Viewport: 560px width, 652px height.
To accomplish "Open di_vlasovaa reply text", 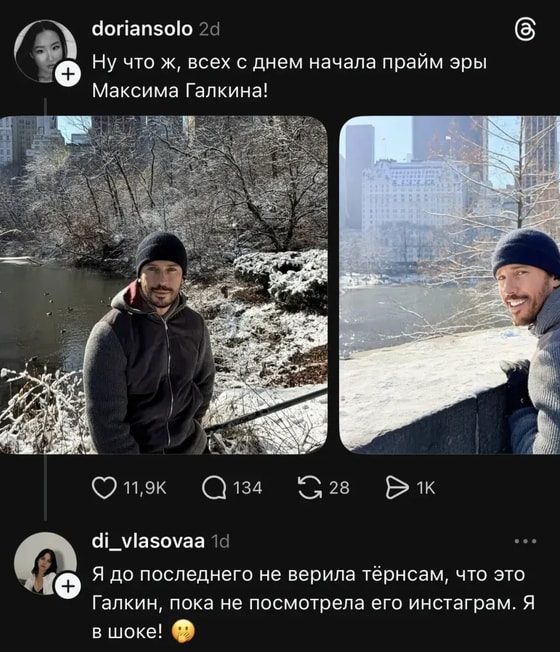I will (x=313, y=603).
